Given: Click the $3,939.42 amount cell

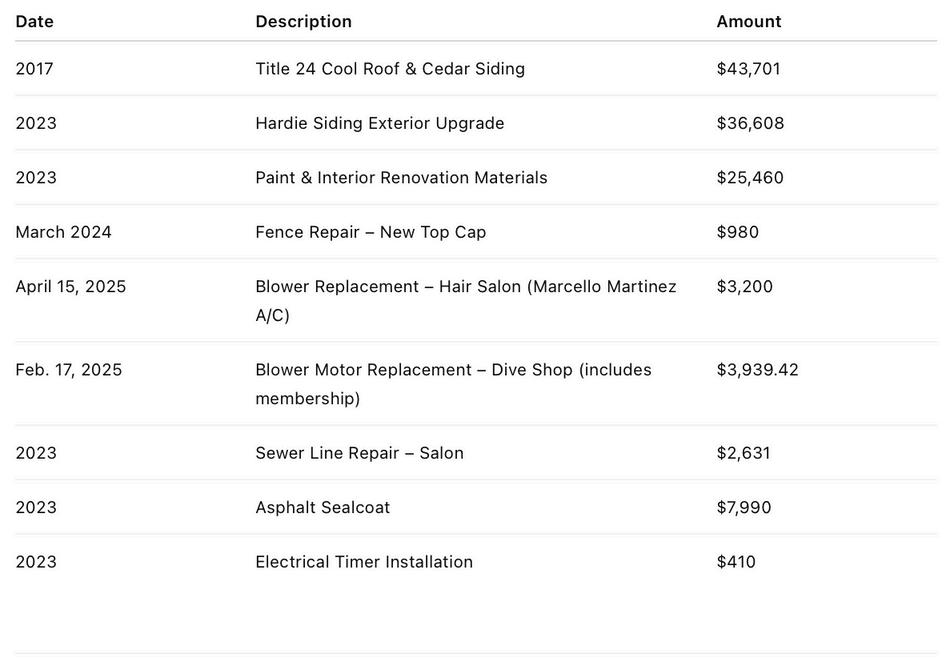Looking at the screenshot, I should (758, 370).
